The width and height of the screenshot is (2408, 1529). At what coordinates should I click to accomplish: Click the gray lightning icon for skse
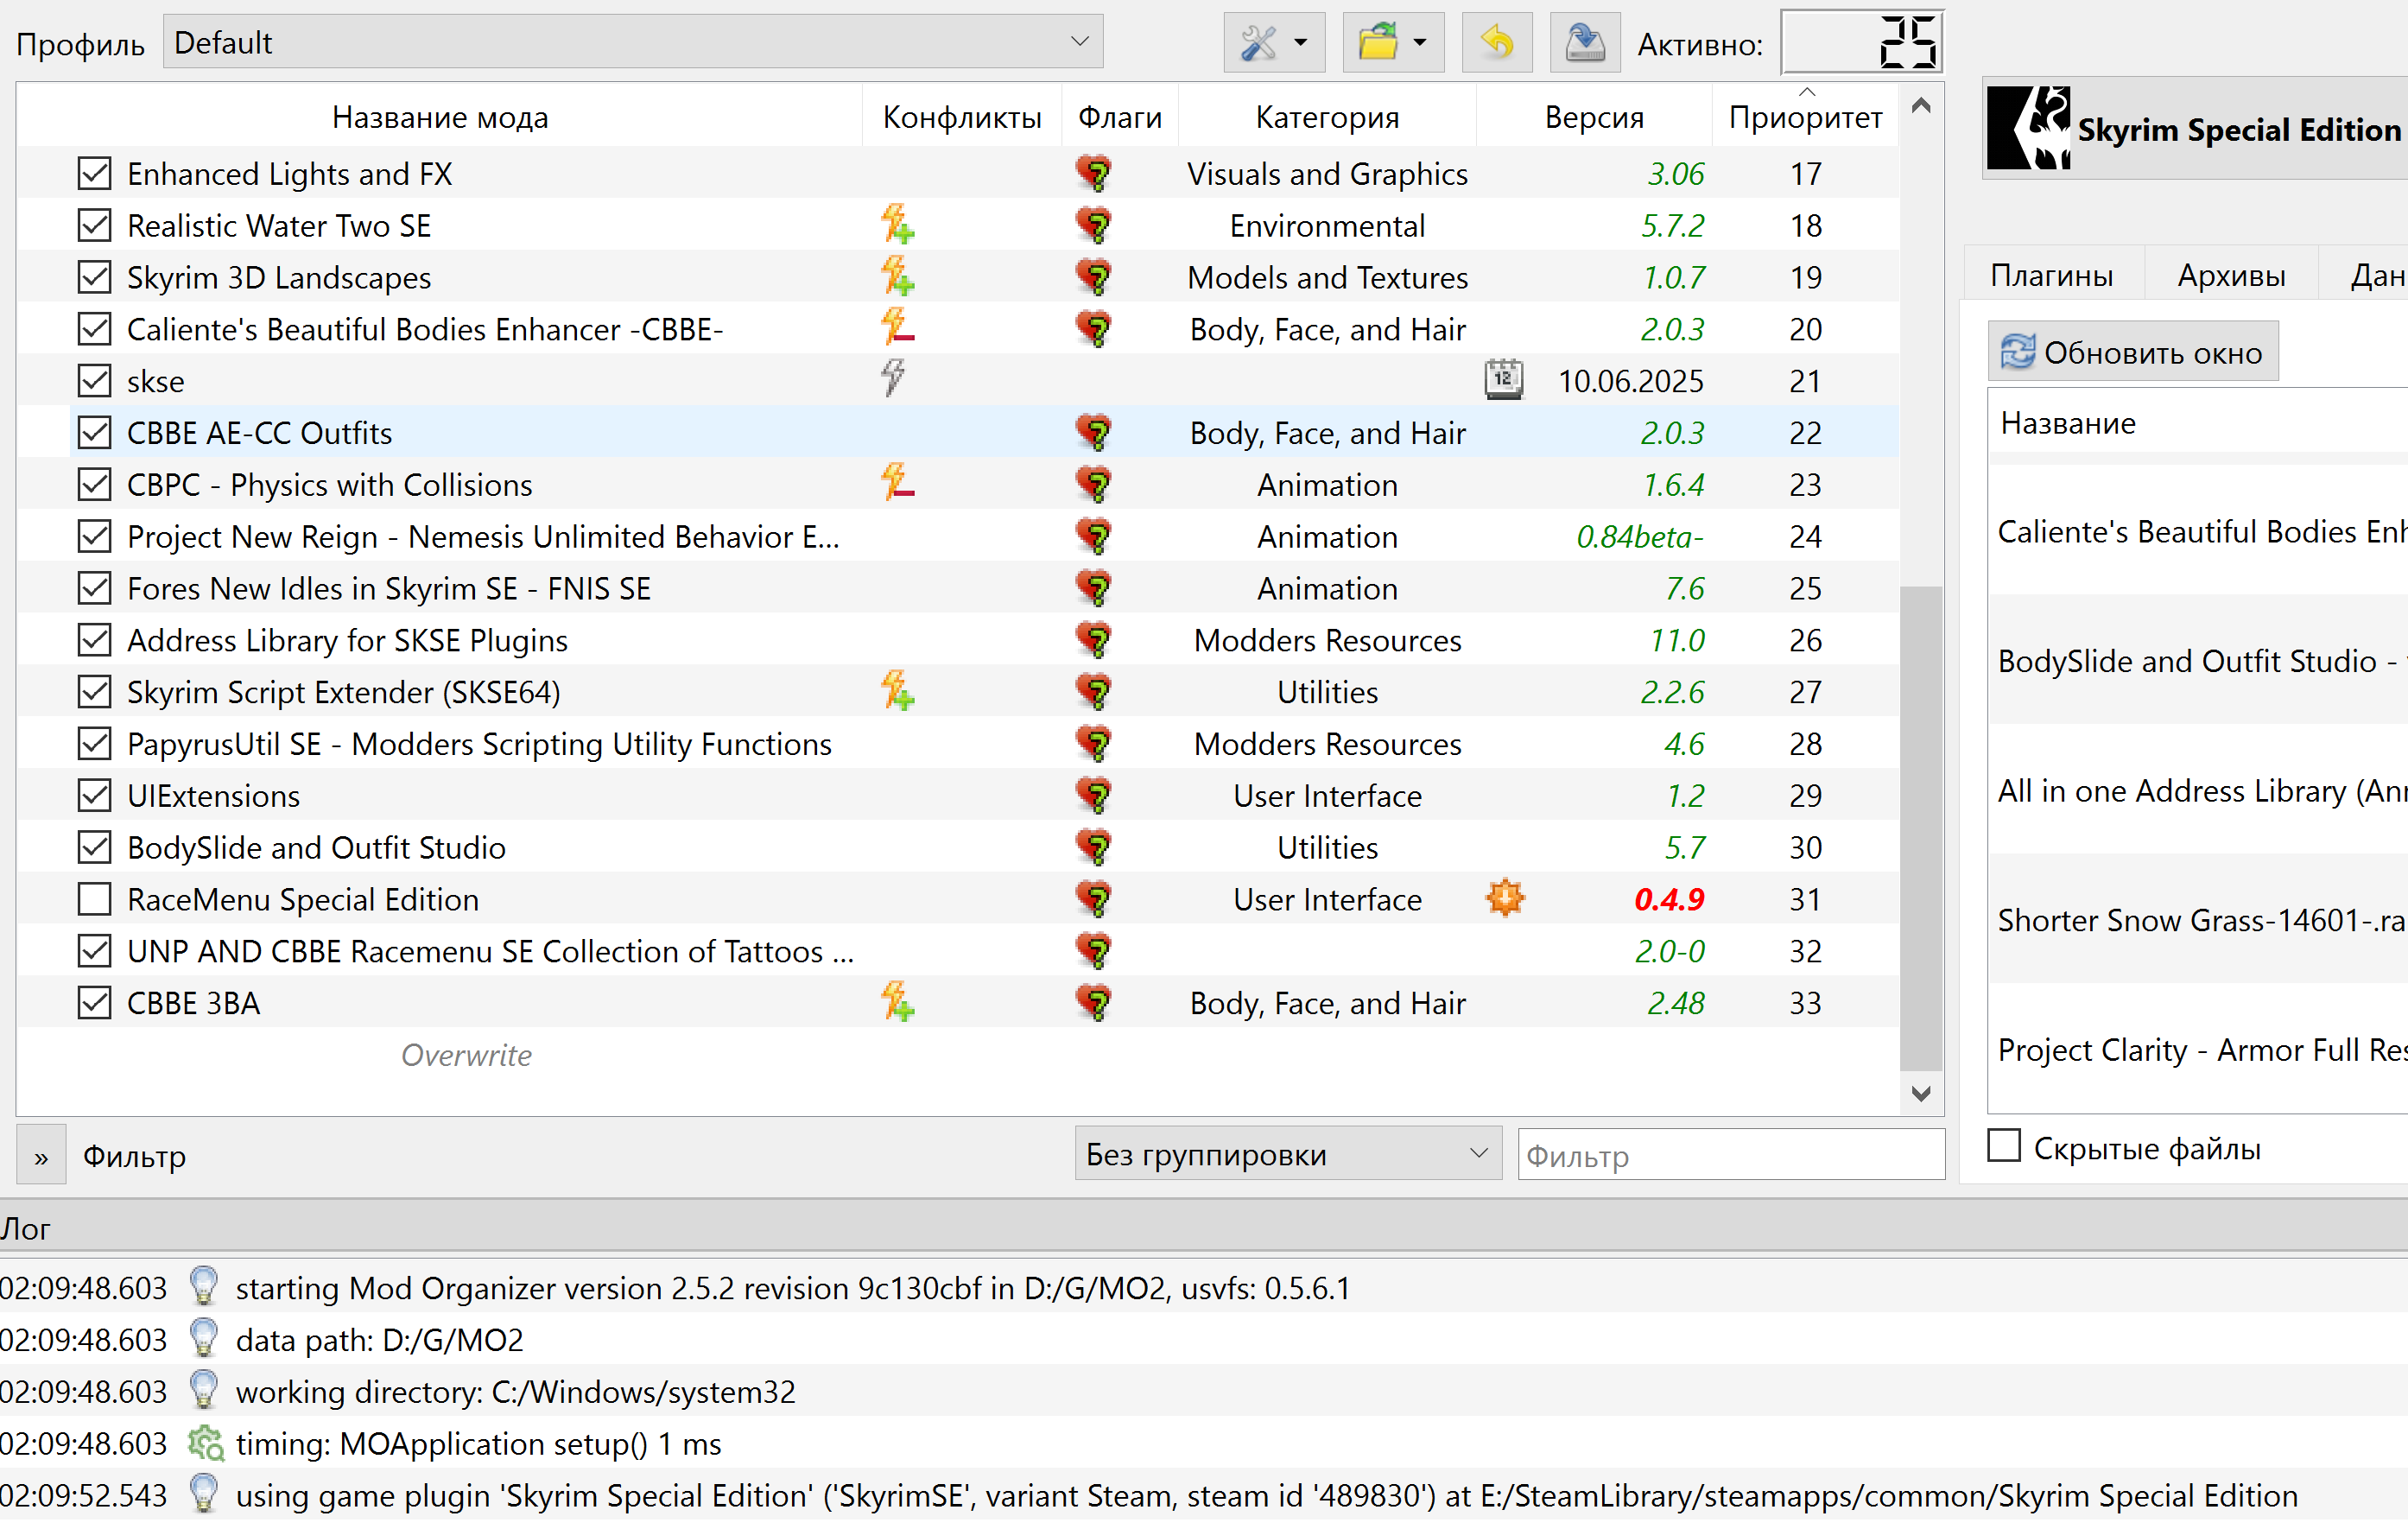coord(893,380)
